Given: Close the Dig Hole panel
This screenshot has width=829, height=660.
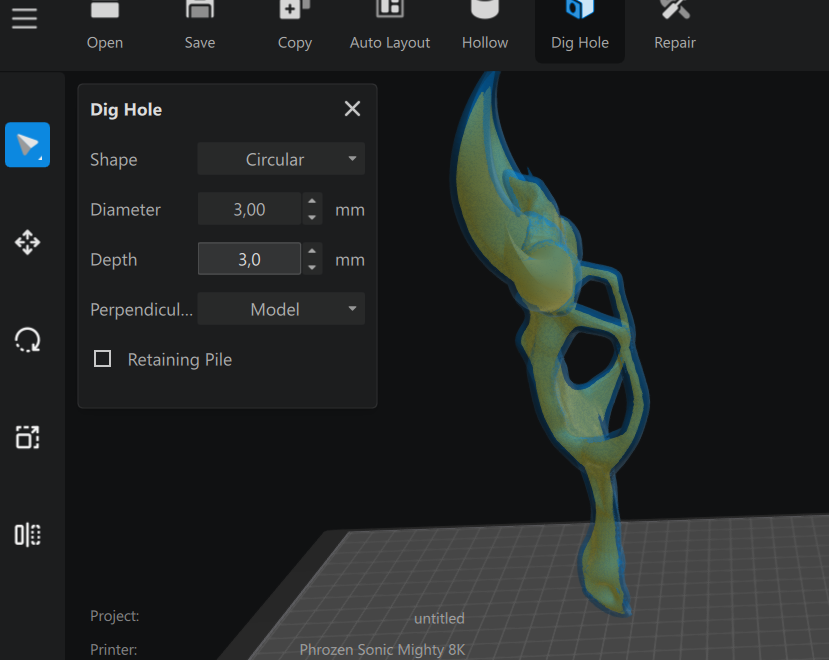Looking at the screenshot, I should [x=352, y=109].
